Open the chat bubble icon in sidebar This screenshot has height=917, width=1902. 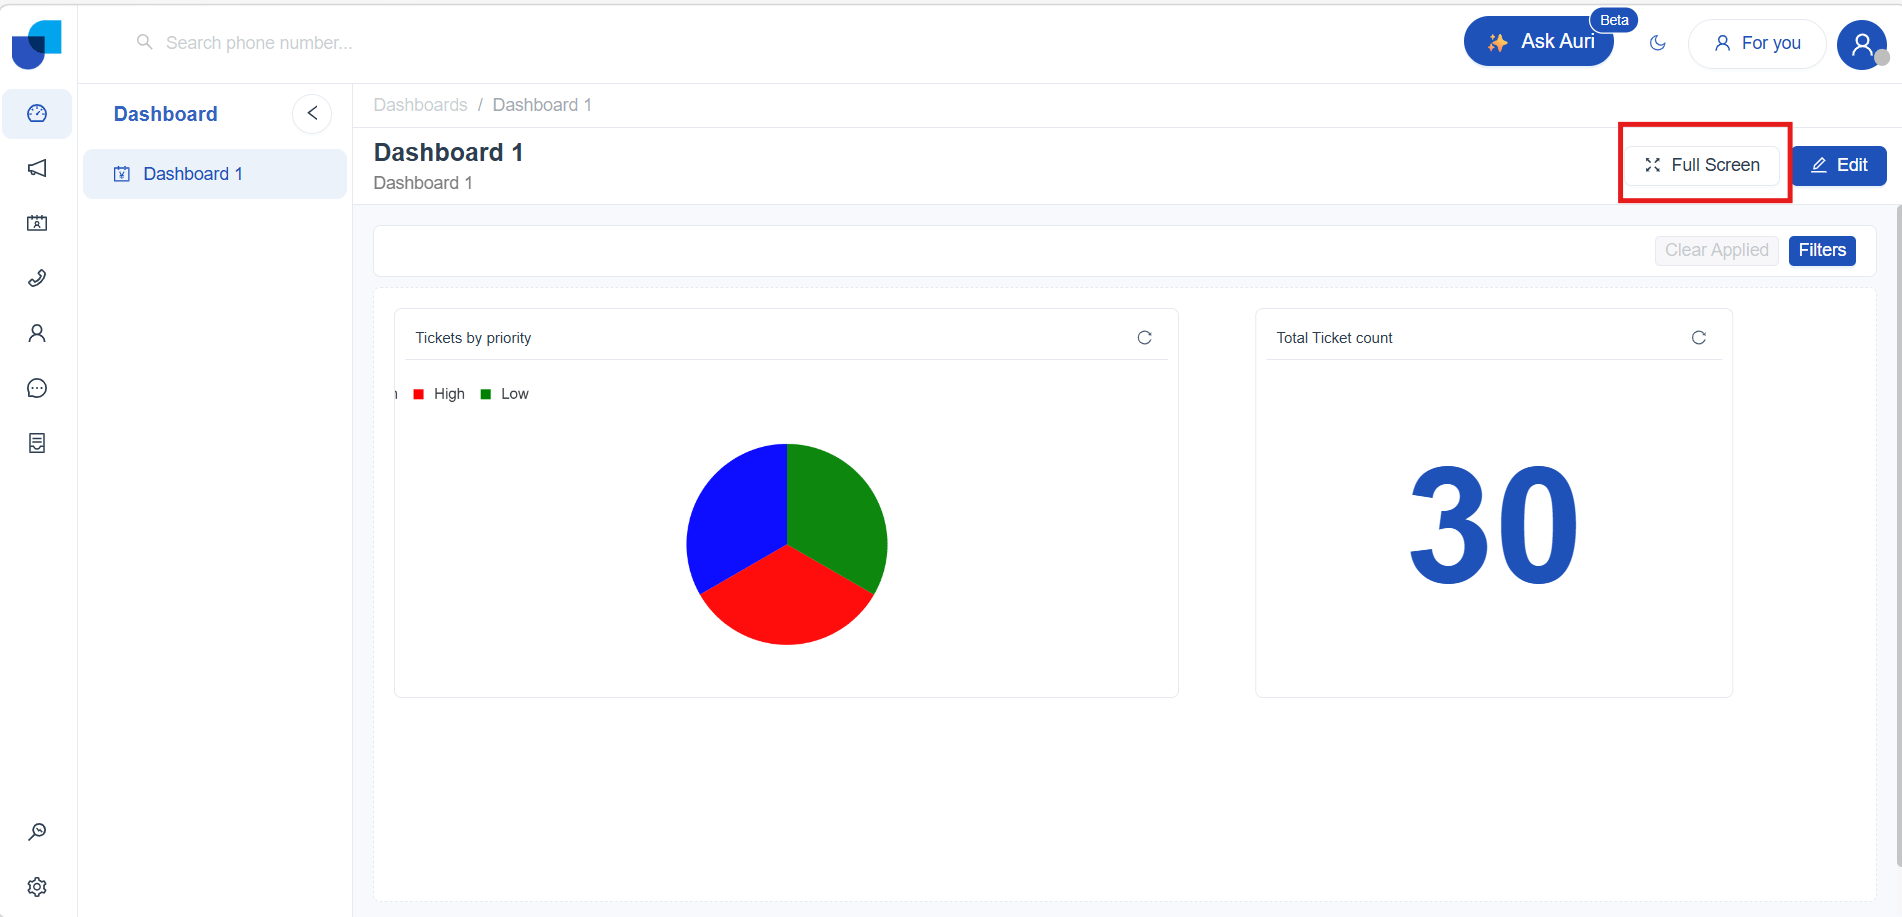37,388
